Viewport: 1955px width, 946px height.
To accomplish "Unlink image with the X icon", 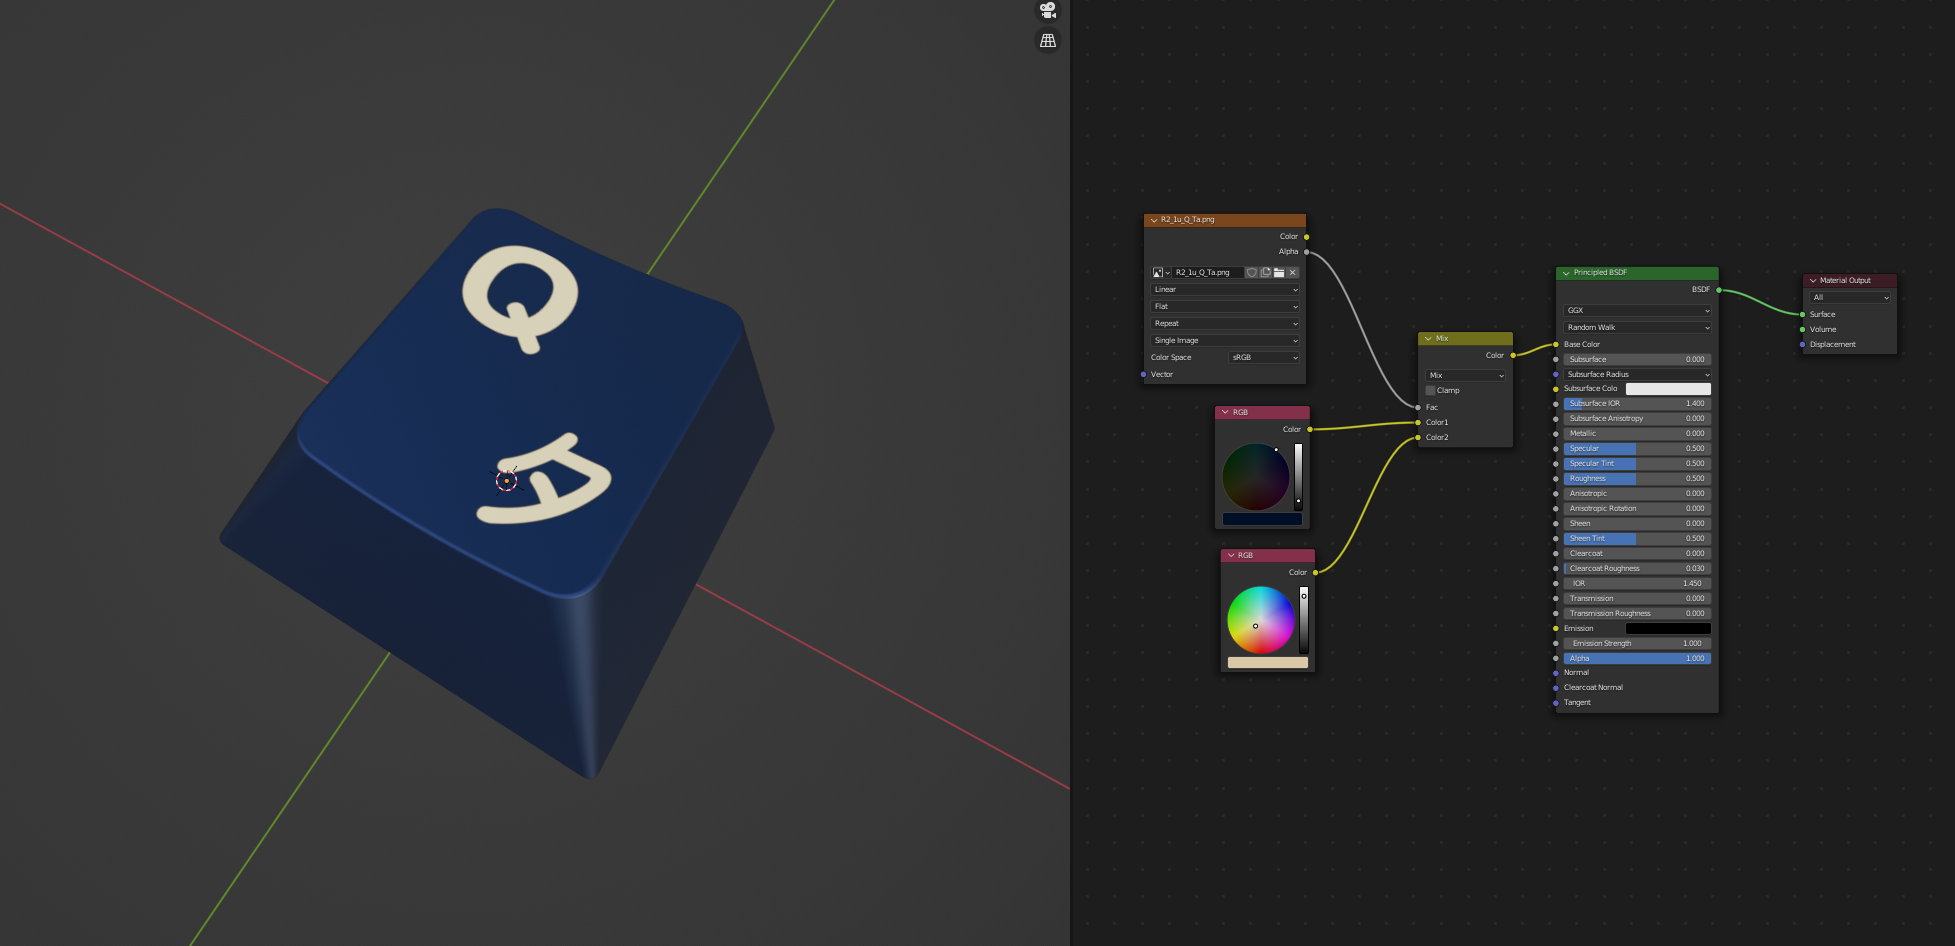I will pos(1293,273).
